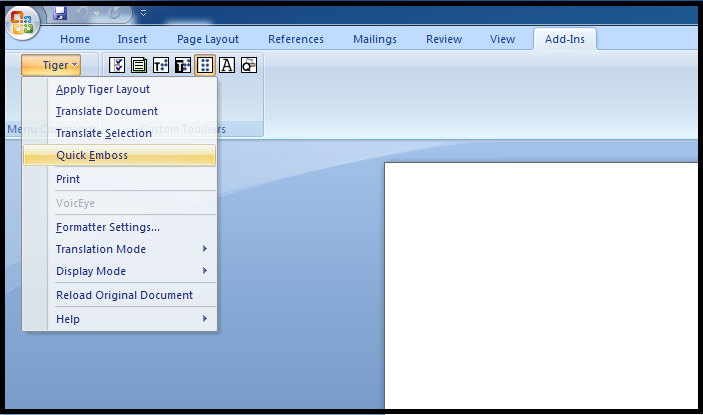Viewport: 703px width, 415px height.
Task: Collapse the Tiger dropdown menu button
Action: pos(51,65)
